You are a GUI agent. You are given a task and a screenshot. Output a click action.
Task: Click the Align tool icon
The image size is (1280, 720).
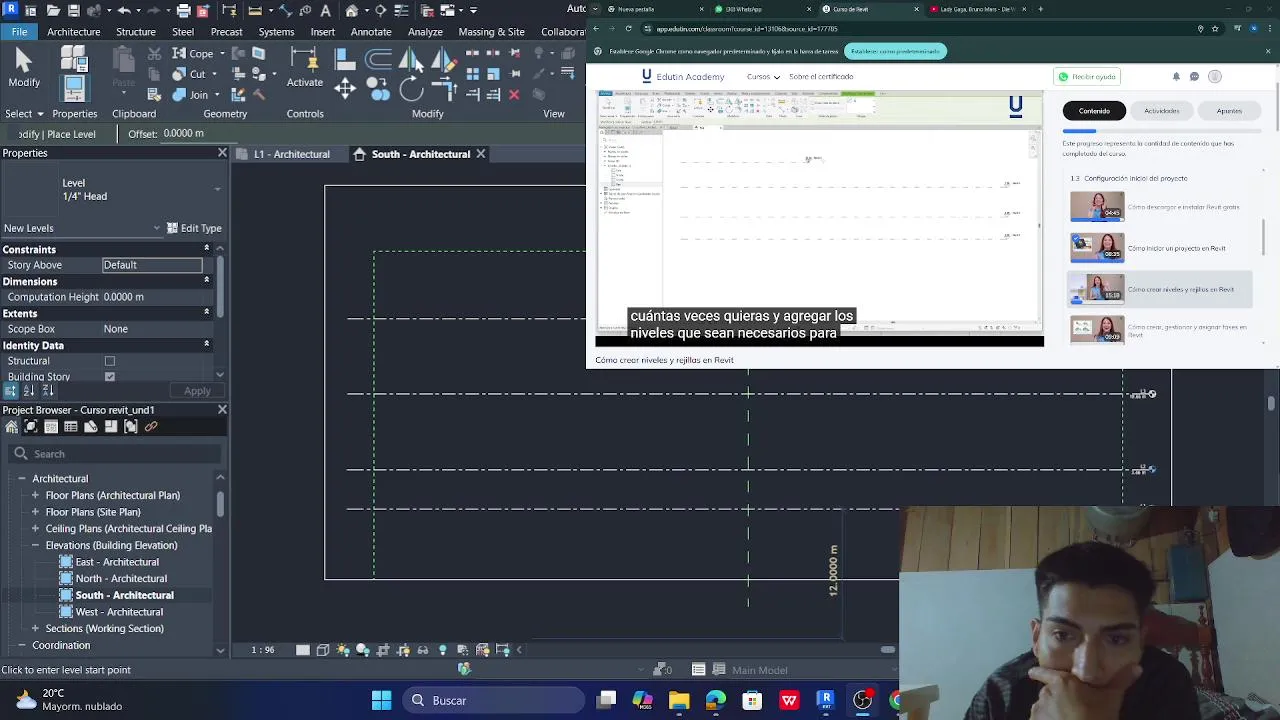[x=345, y=60]
